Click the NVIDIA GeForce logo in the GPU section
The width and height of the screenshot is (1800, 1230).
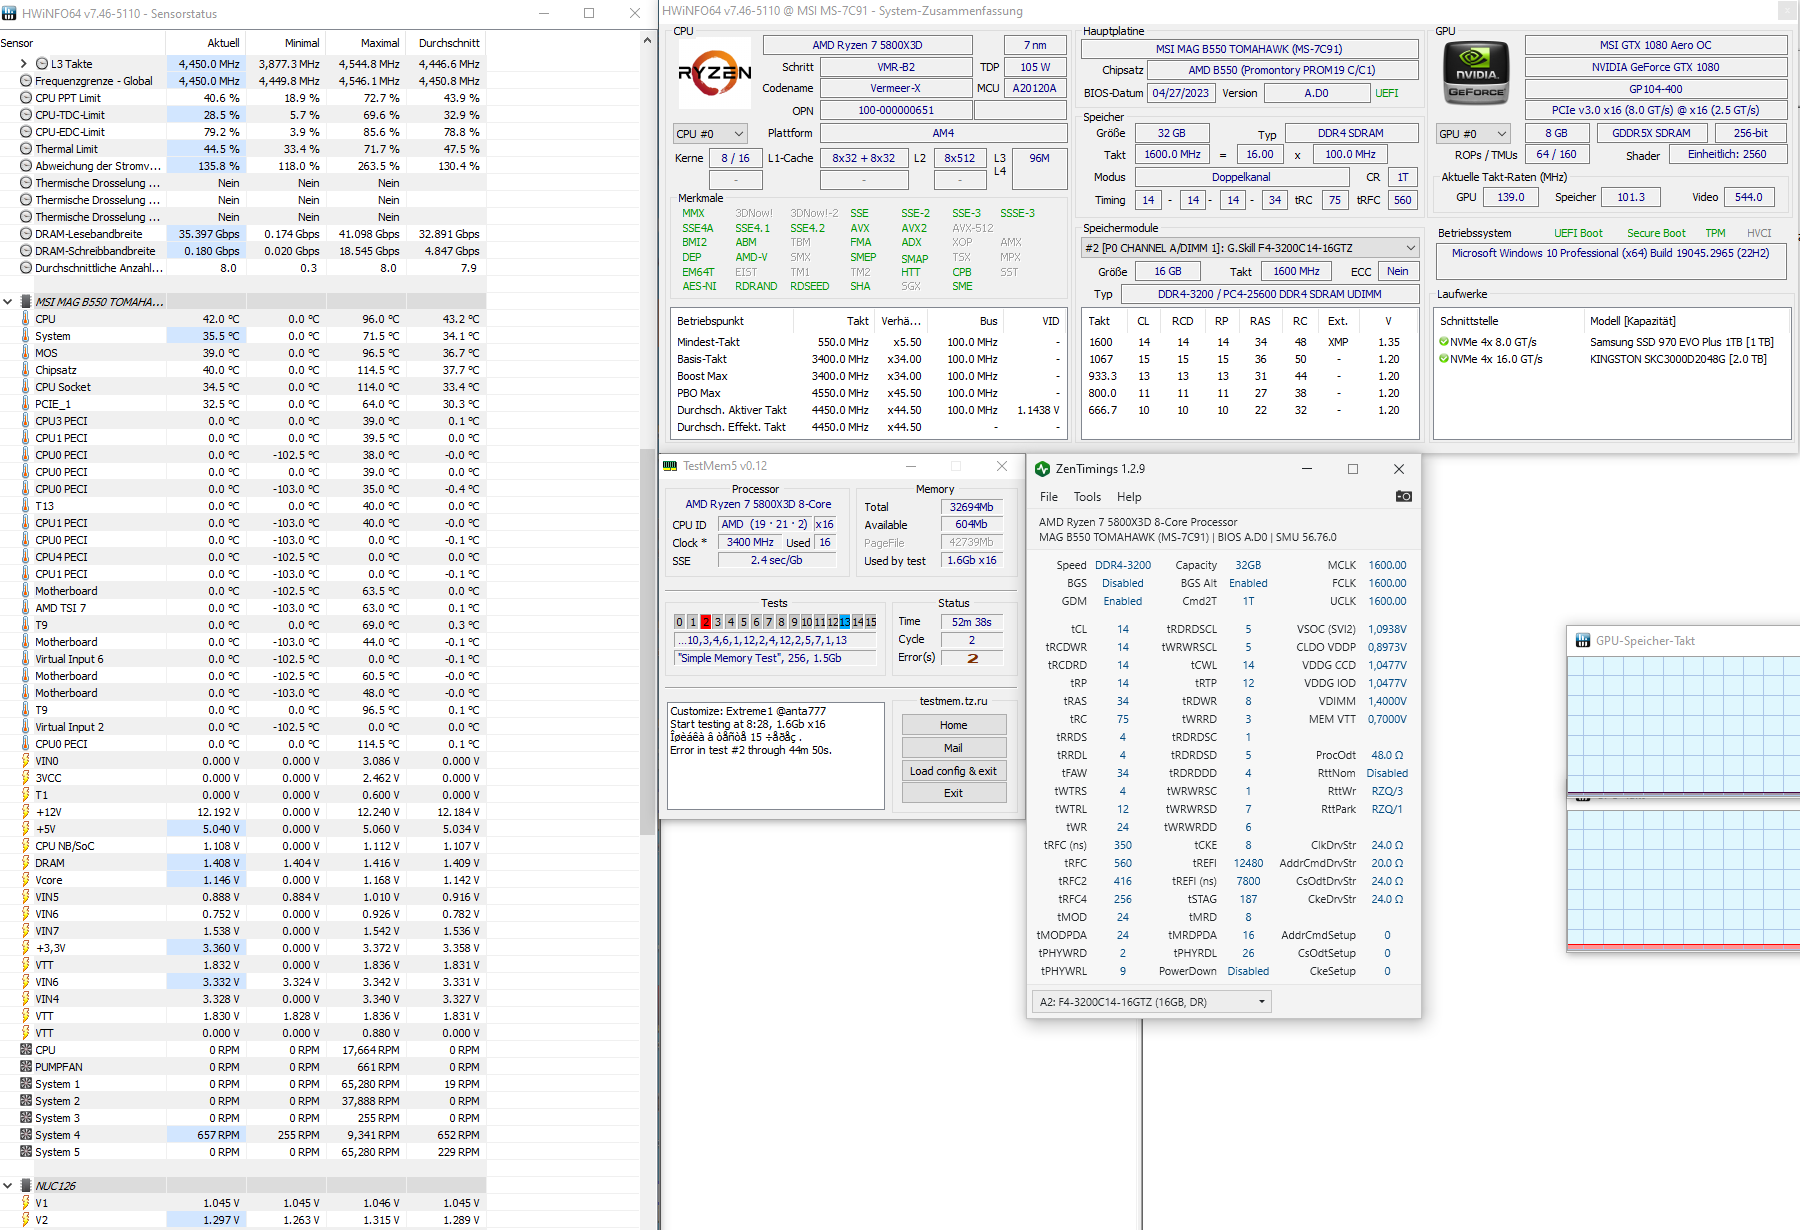tap(1475, 72)
